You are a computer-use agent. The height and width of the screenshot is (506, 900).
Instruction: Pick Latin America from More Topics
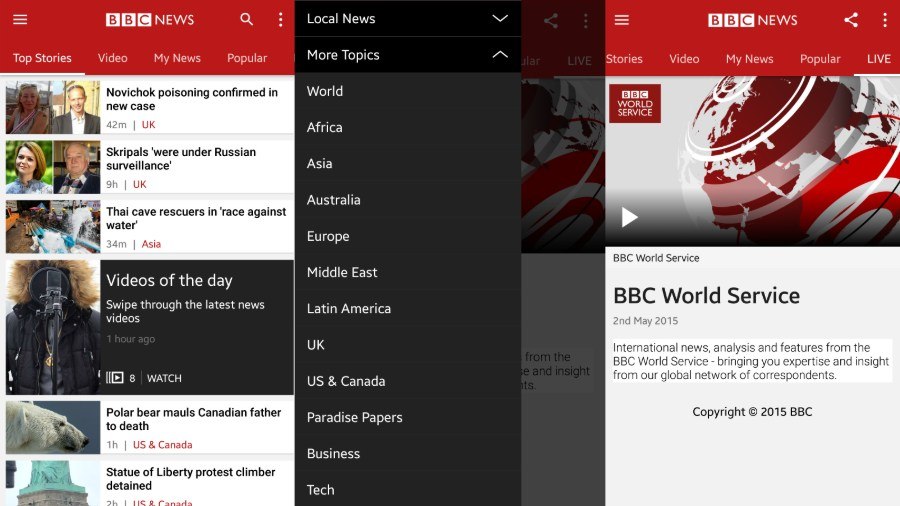348,308
